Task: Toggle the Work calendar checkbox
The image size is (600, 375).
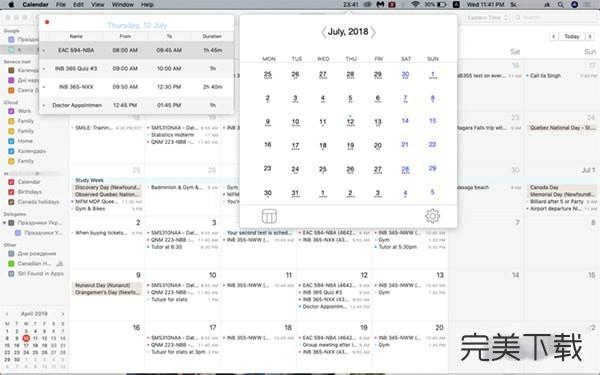Action: coord(11,111)
